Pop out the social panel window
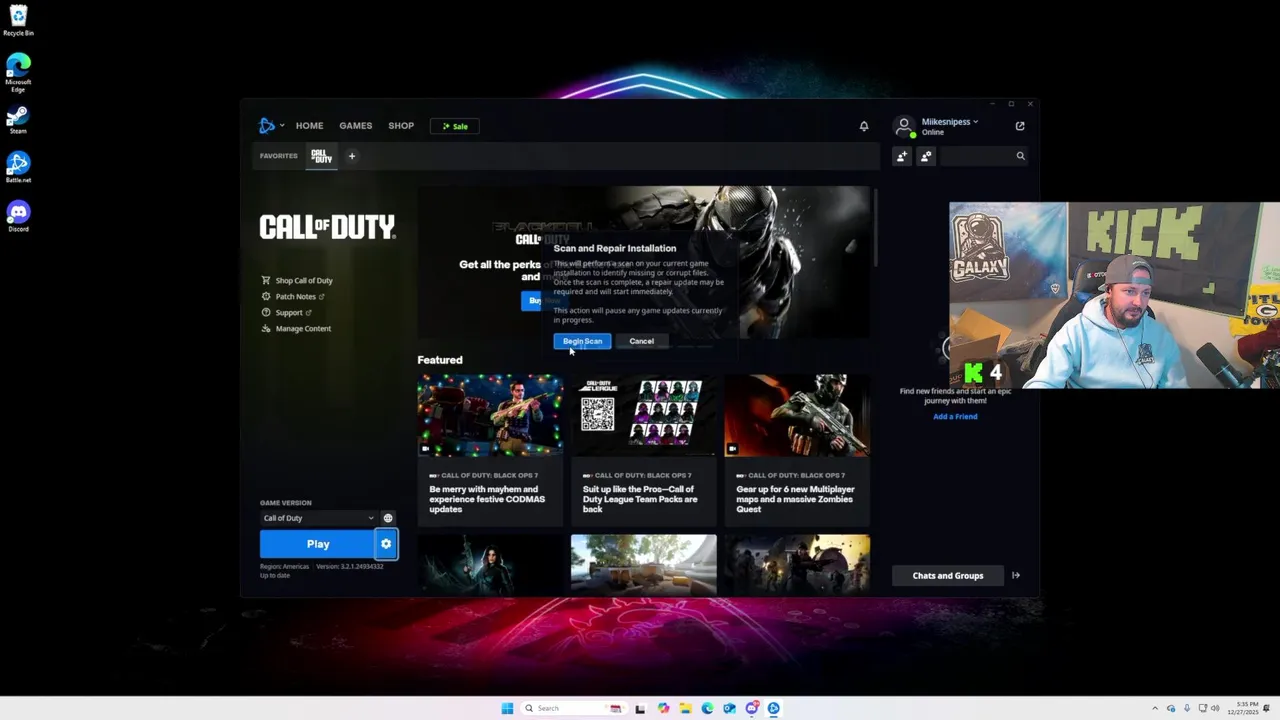 (1020, 126)
